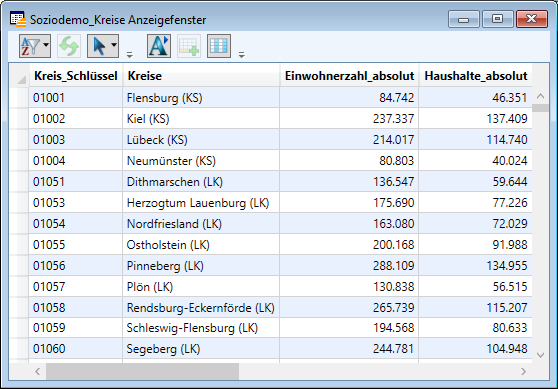Click the horizontal scrollbar thumb
Screen dimensions: 558x389
[142, 372]
